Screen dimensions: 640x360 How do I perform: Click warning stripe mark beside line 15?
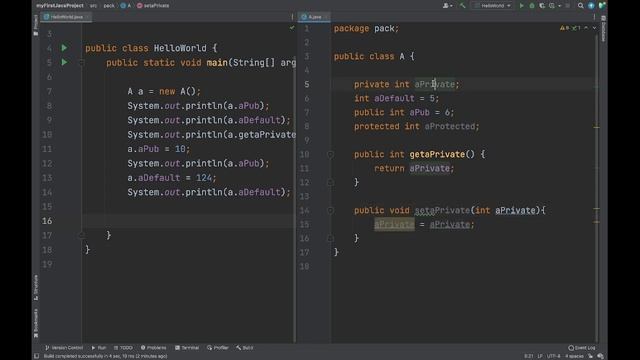pyautogui.click(x=596, y=222)
